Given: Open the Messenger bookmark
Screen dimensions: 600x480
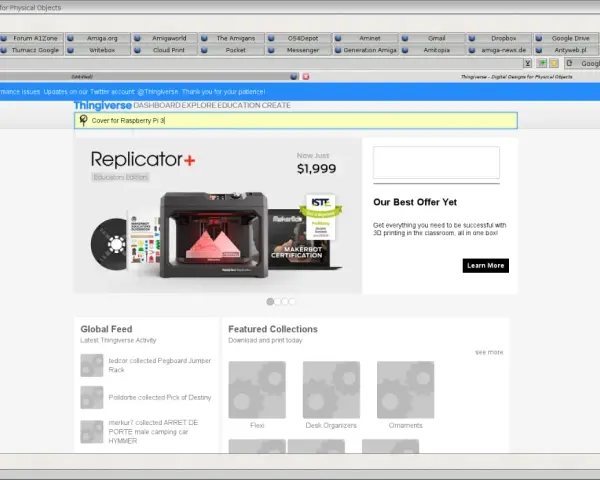Looking at the screenshot, I should point(298,50).
